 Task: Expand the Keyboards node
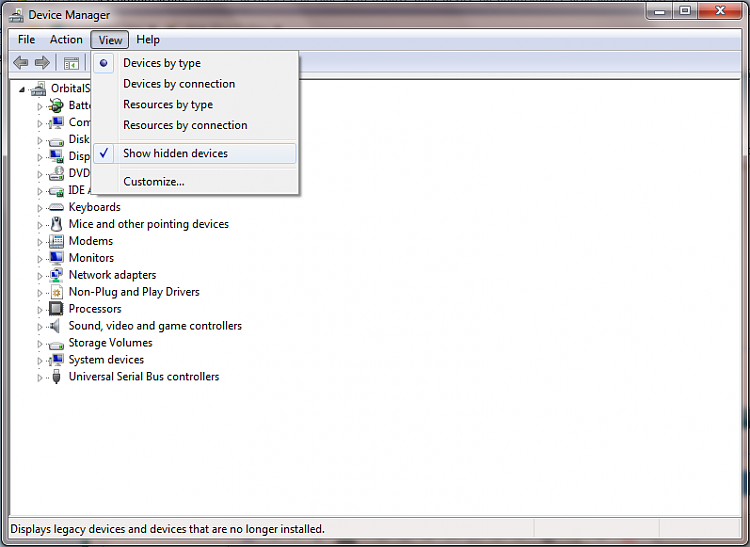tap(40, 208)
